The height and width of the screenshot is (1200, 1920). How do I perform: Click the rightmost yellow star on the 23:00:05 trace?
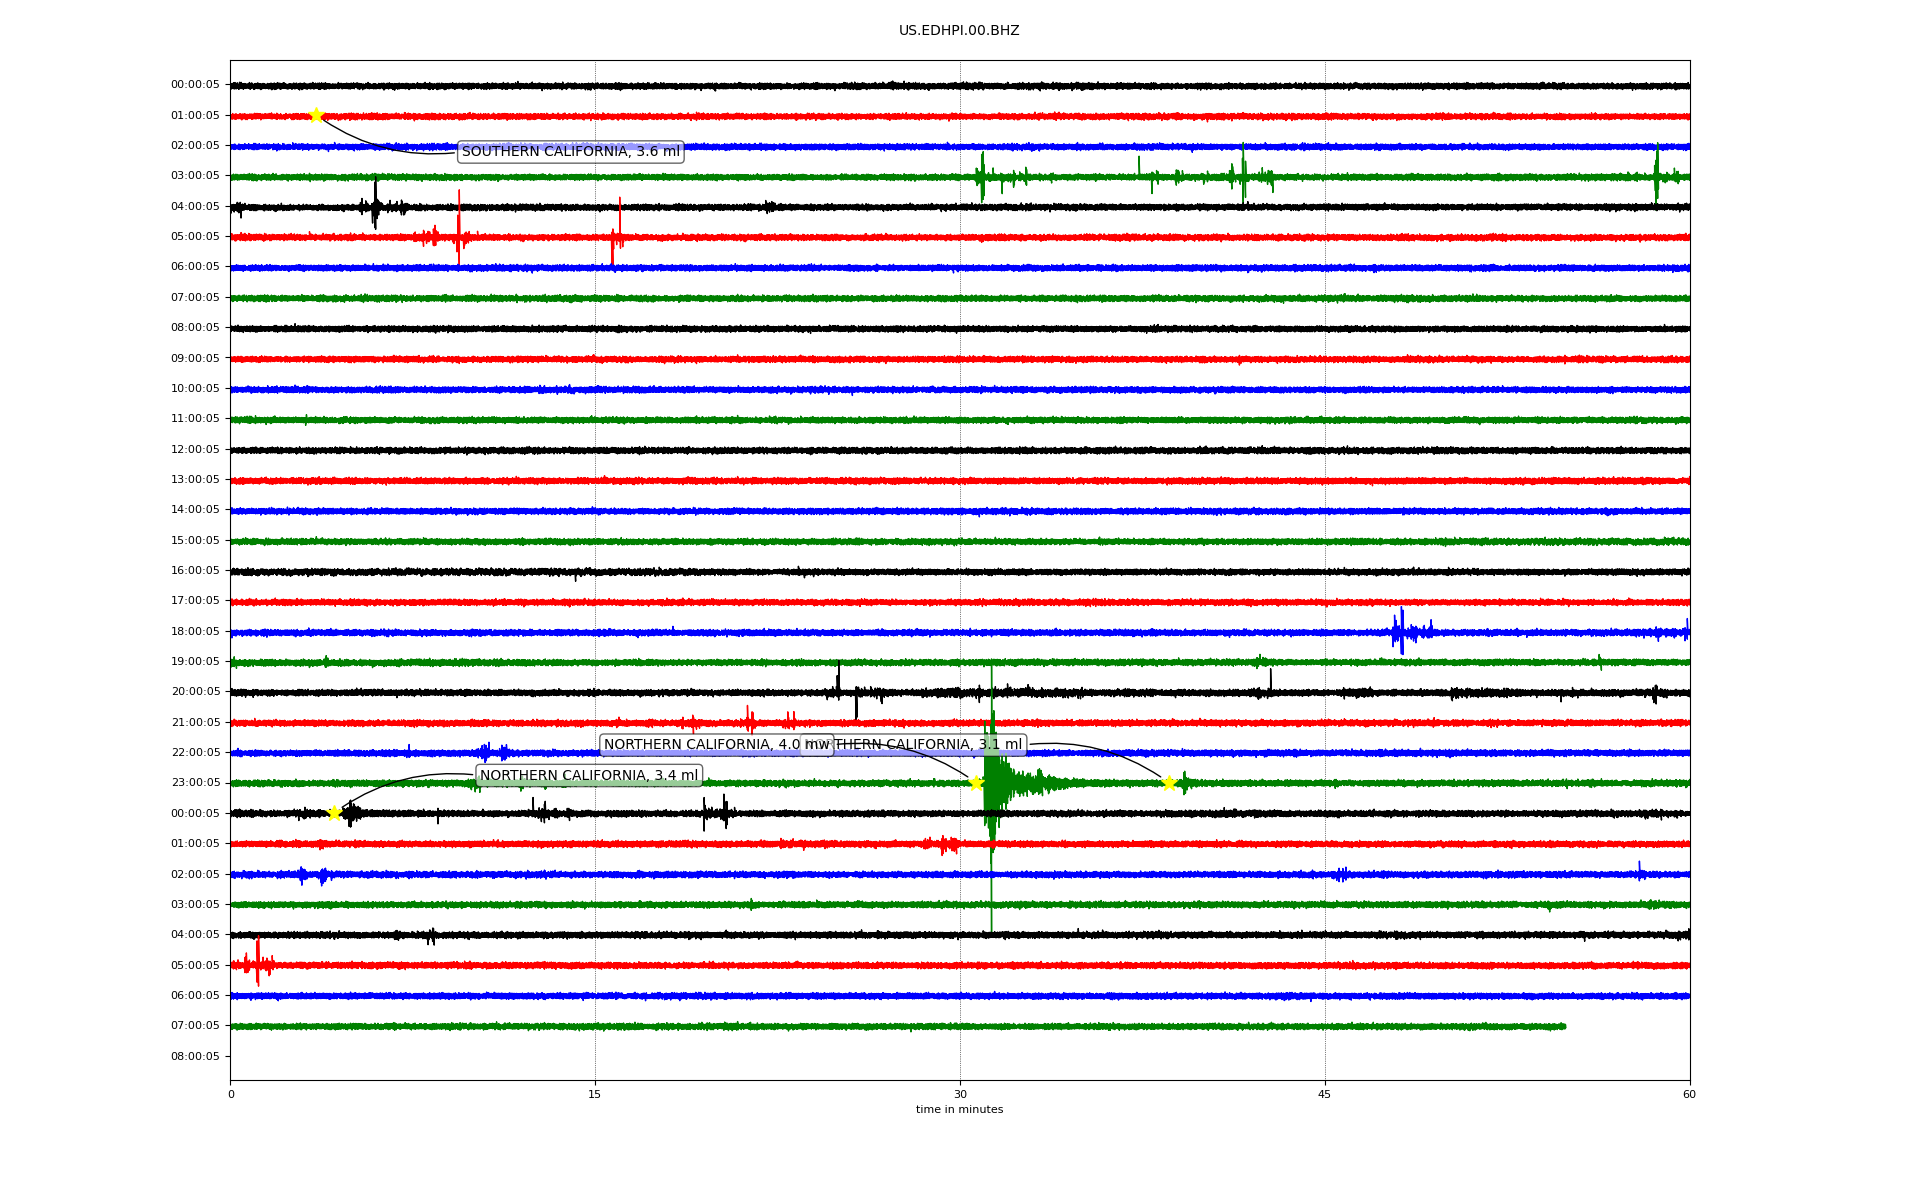[1168, 783]
